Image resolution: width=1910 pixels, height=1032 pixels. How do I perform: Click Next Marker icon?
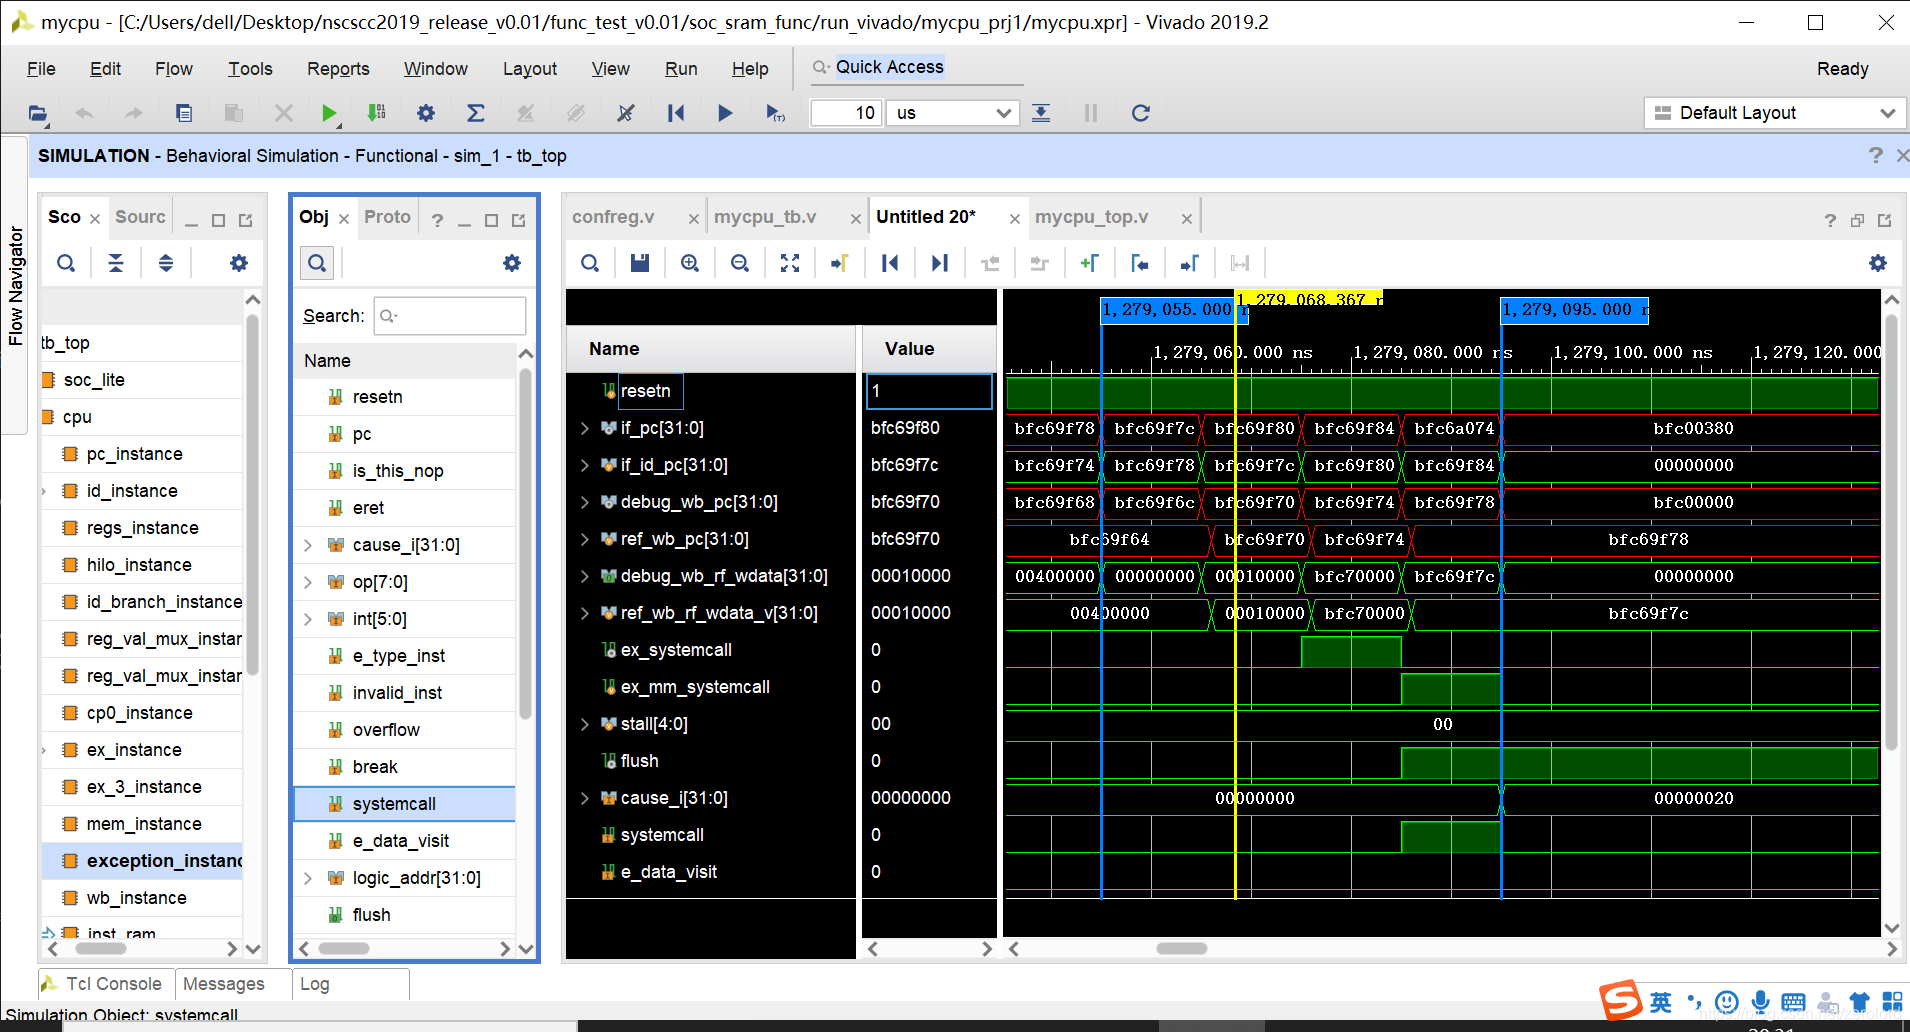pyautogui.click(x=1190, y=263)
